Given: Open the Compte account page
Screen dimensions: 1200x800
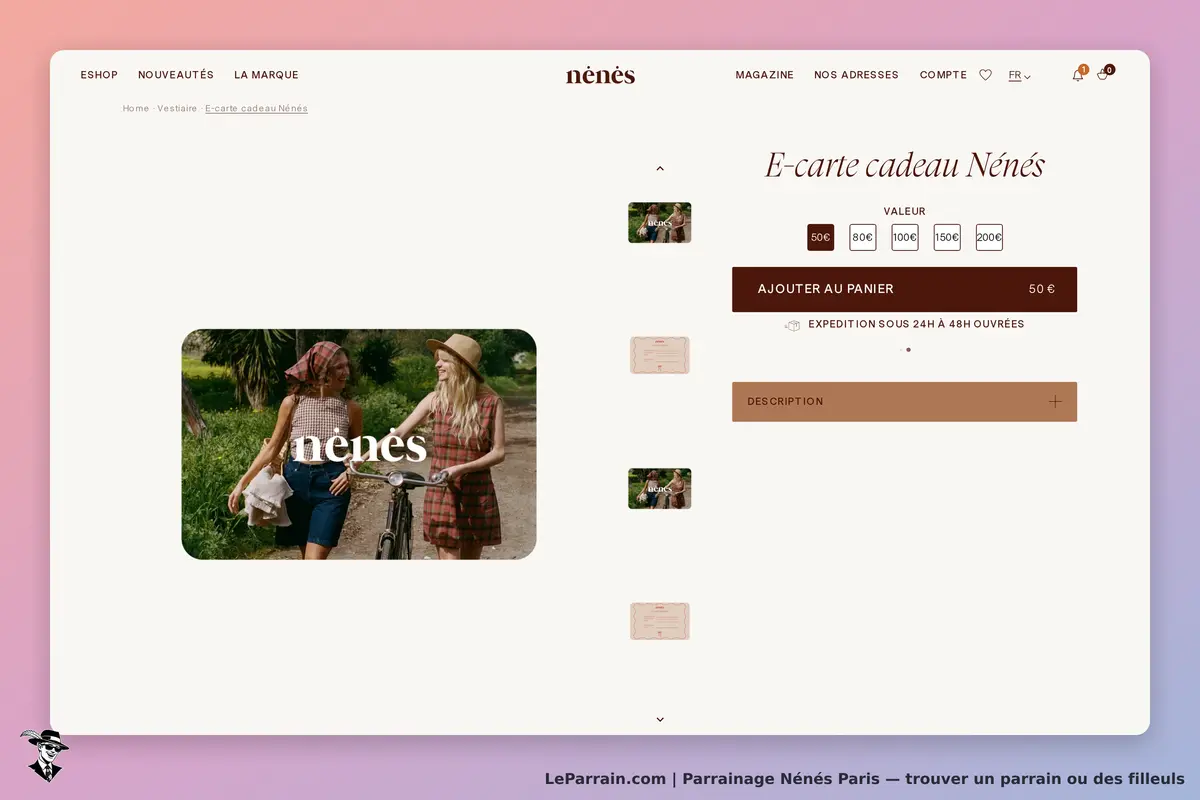Looking at the screenshot, I should [x=943, y=75].
